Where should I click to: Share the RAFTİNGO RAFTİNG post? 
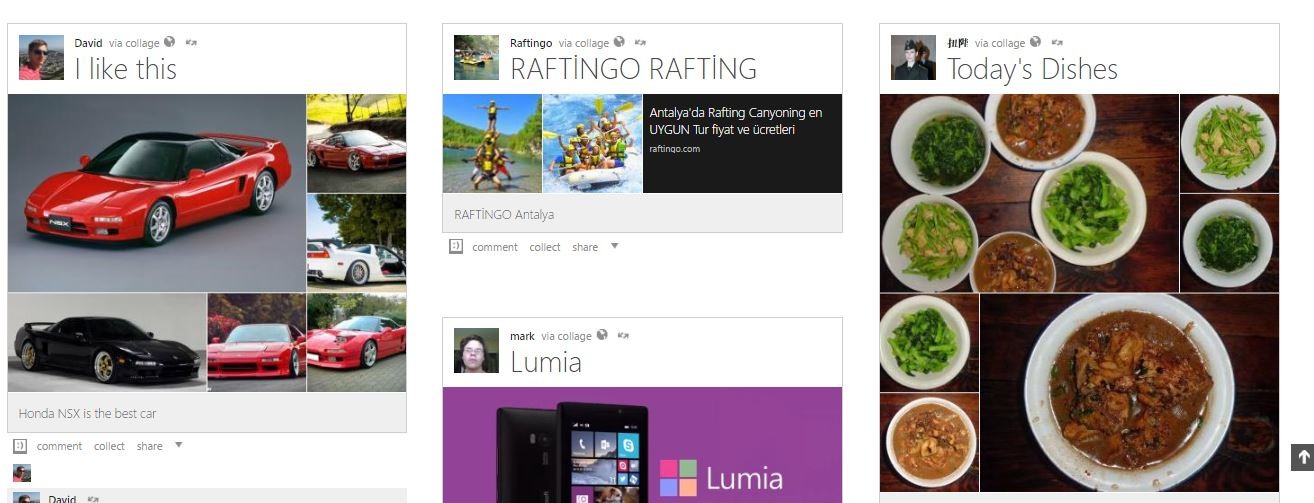[585, 247]
